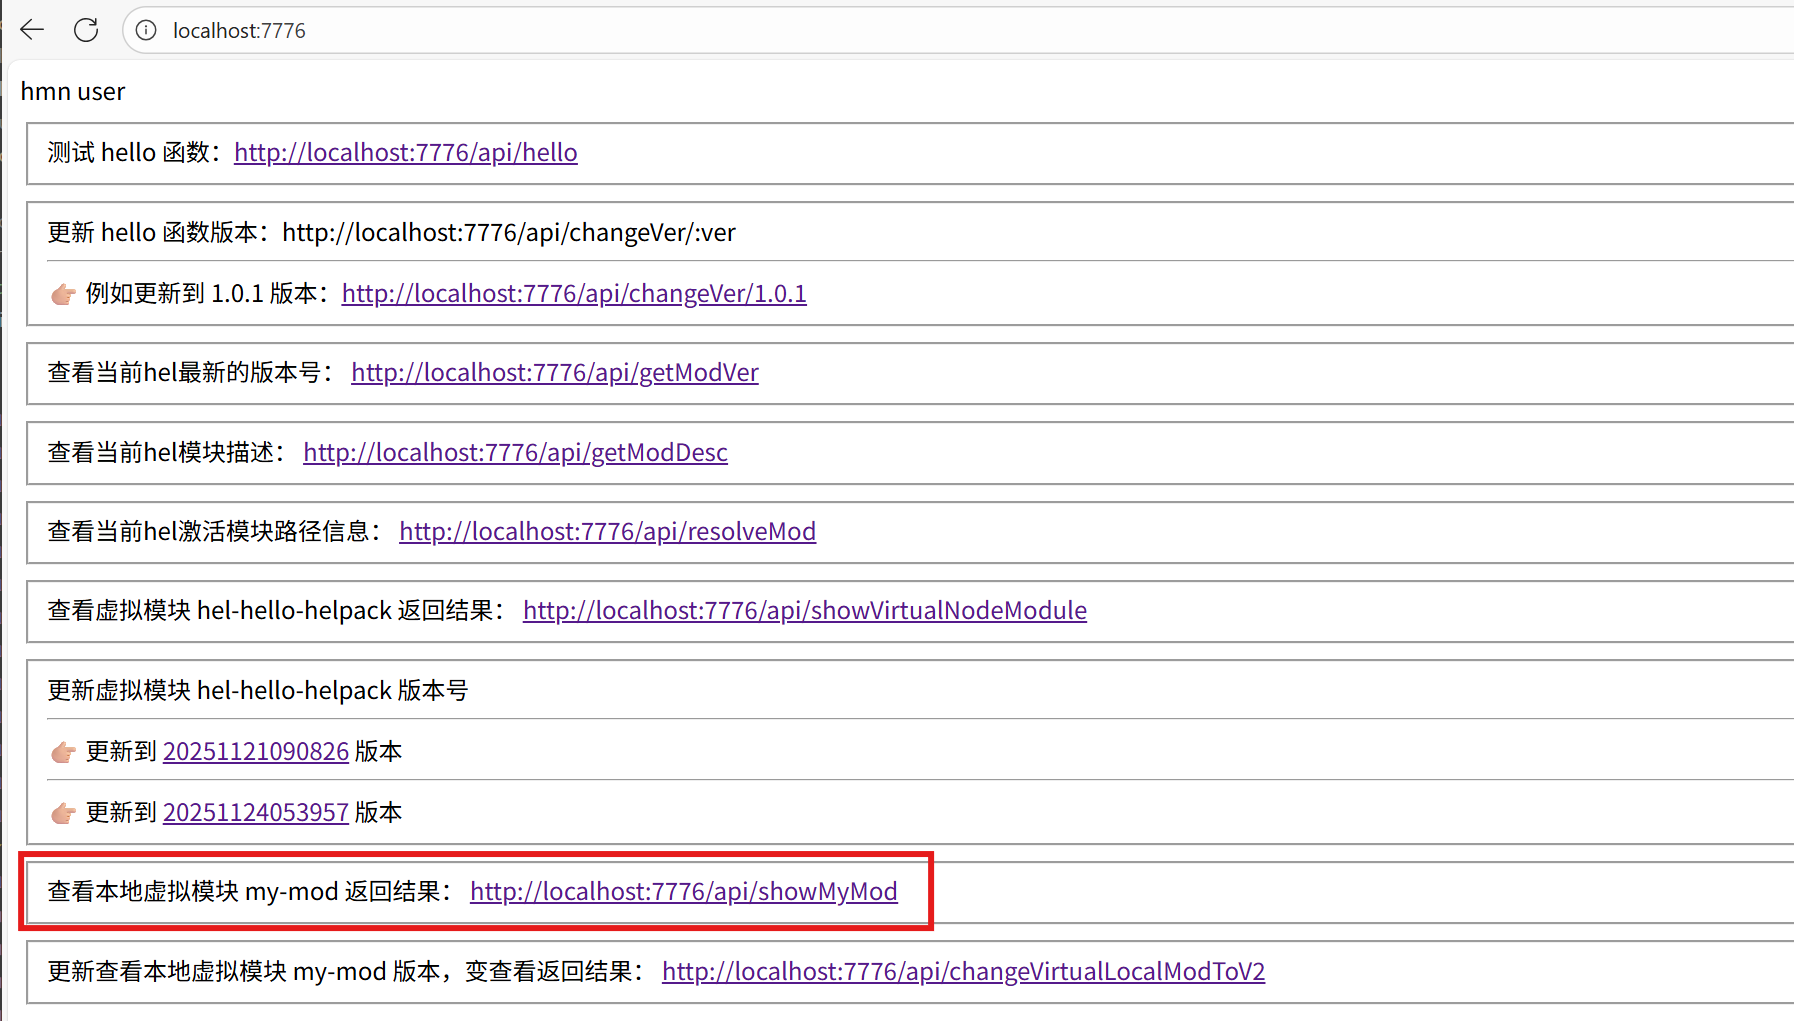Open the /api/hello test link

pos(405,152)
